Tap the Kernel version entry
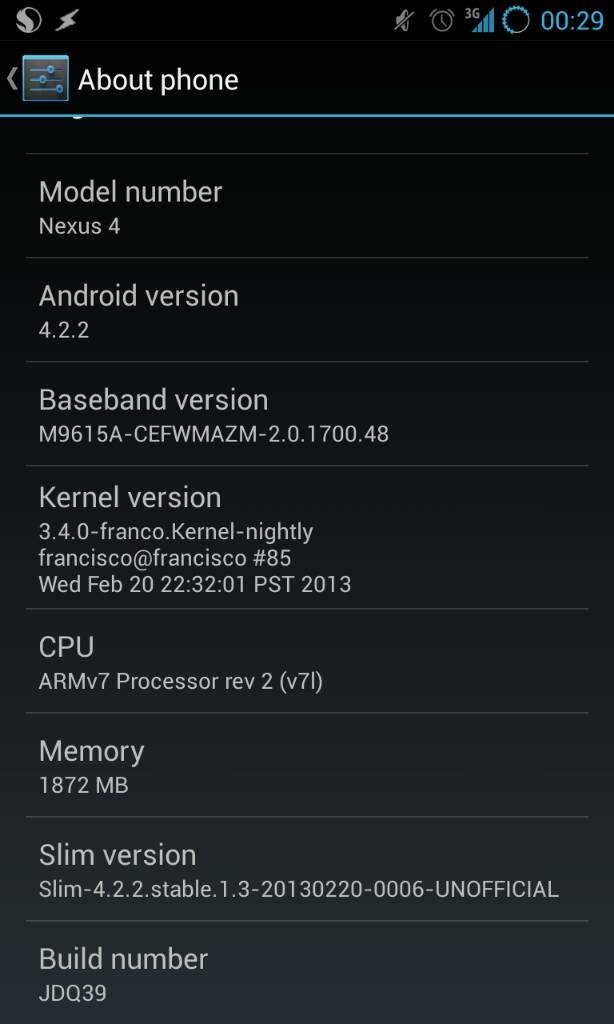Screen dimensions: 614x1024 pos(307,537)
